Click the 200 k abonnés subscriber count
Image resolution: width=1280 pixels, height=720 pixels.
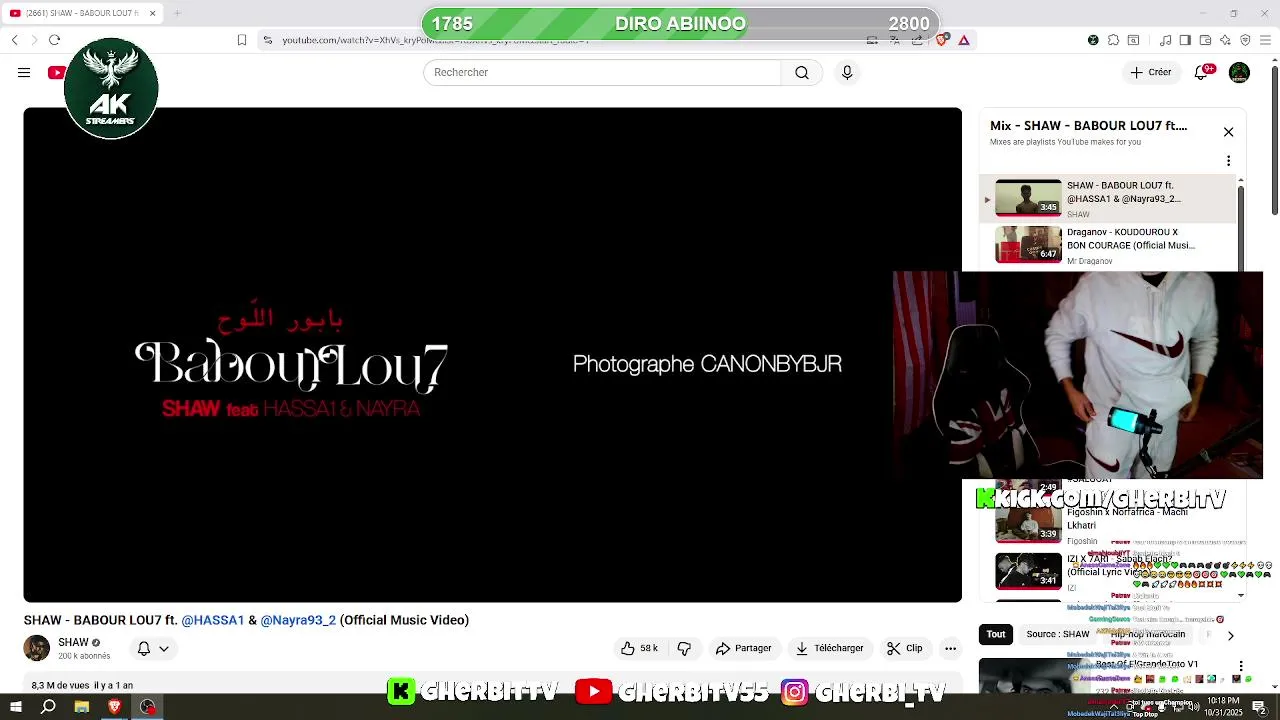pyautogui.click(x=84, y=656)
